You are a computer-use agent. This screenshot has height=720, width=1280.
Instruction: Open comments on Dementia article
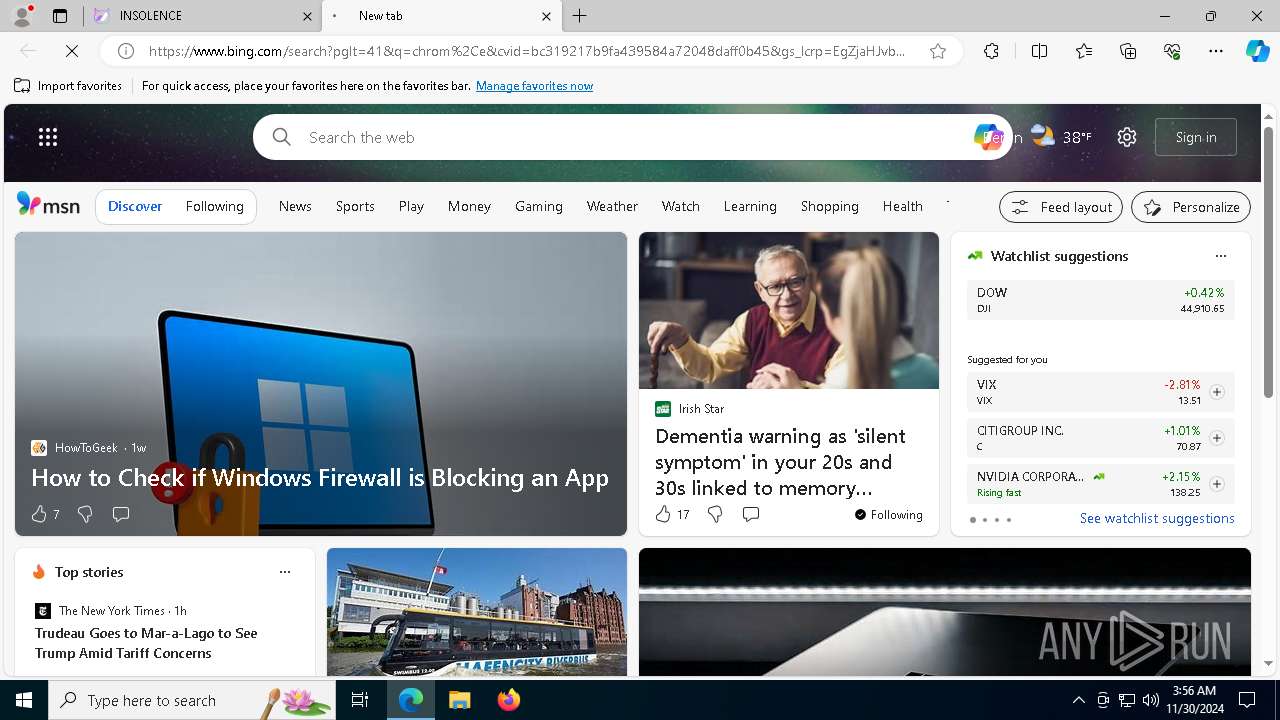(x=751, y=514)
